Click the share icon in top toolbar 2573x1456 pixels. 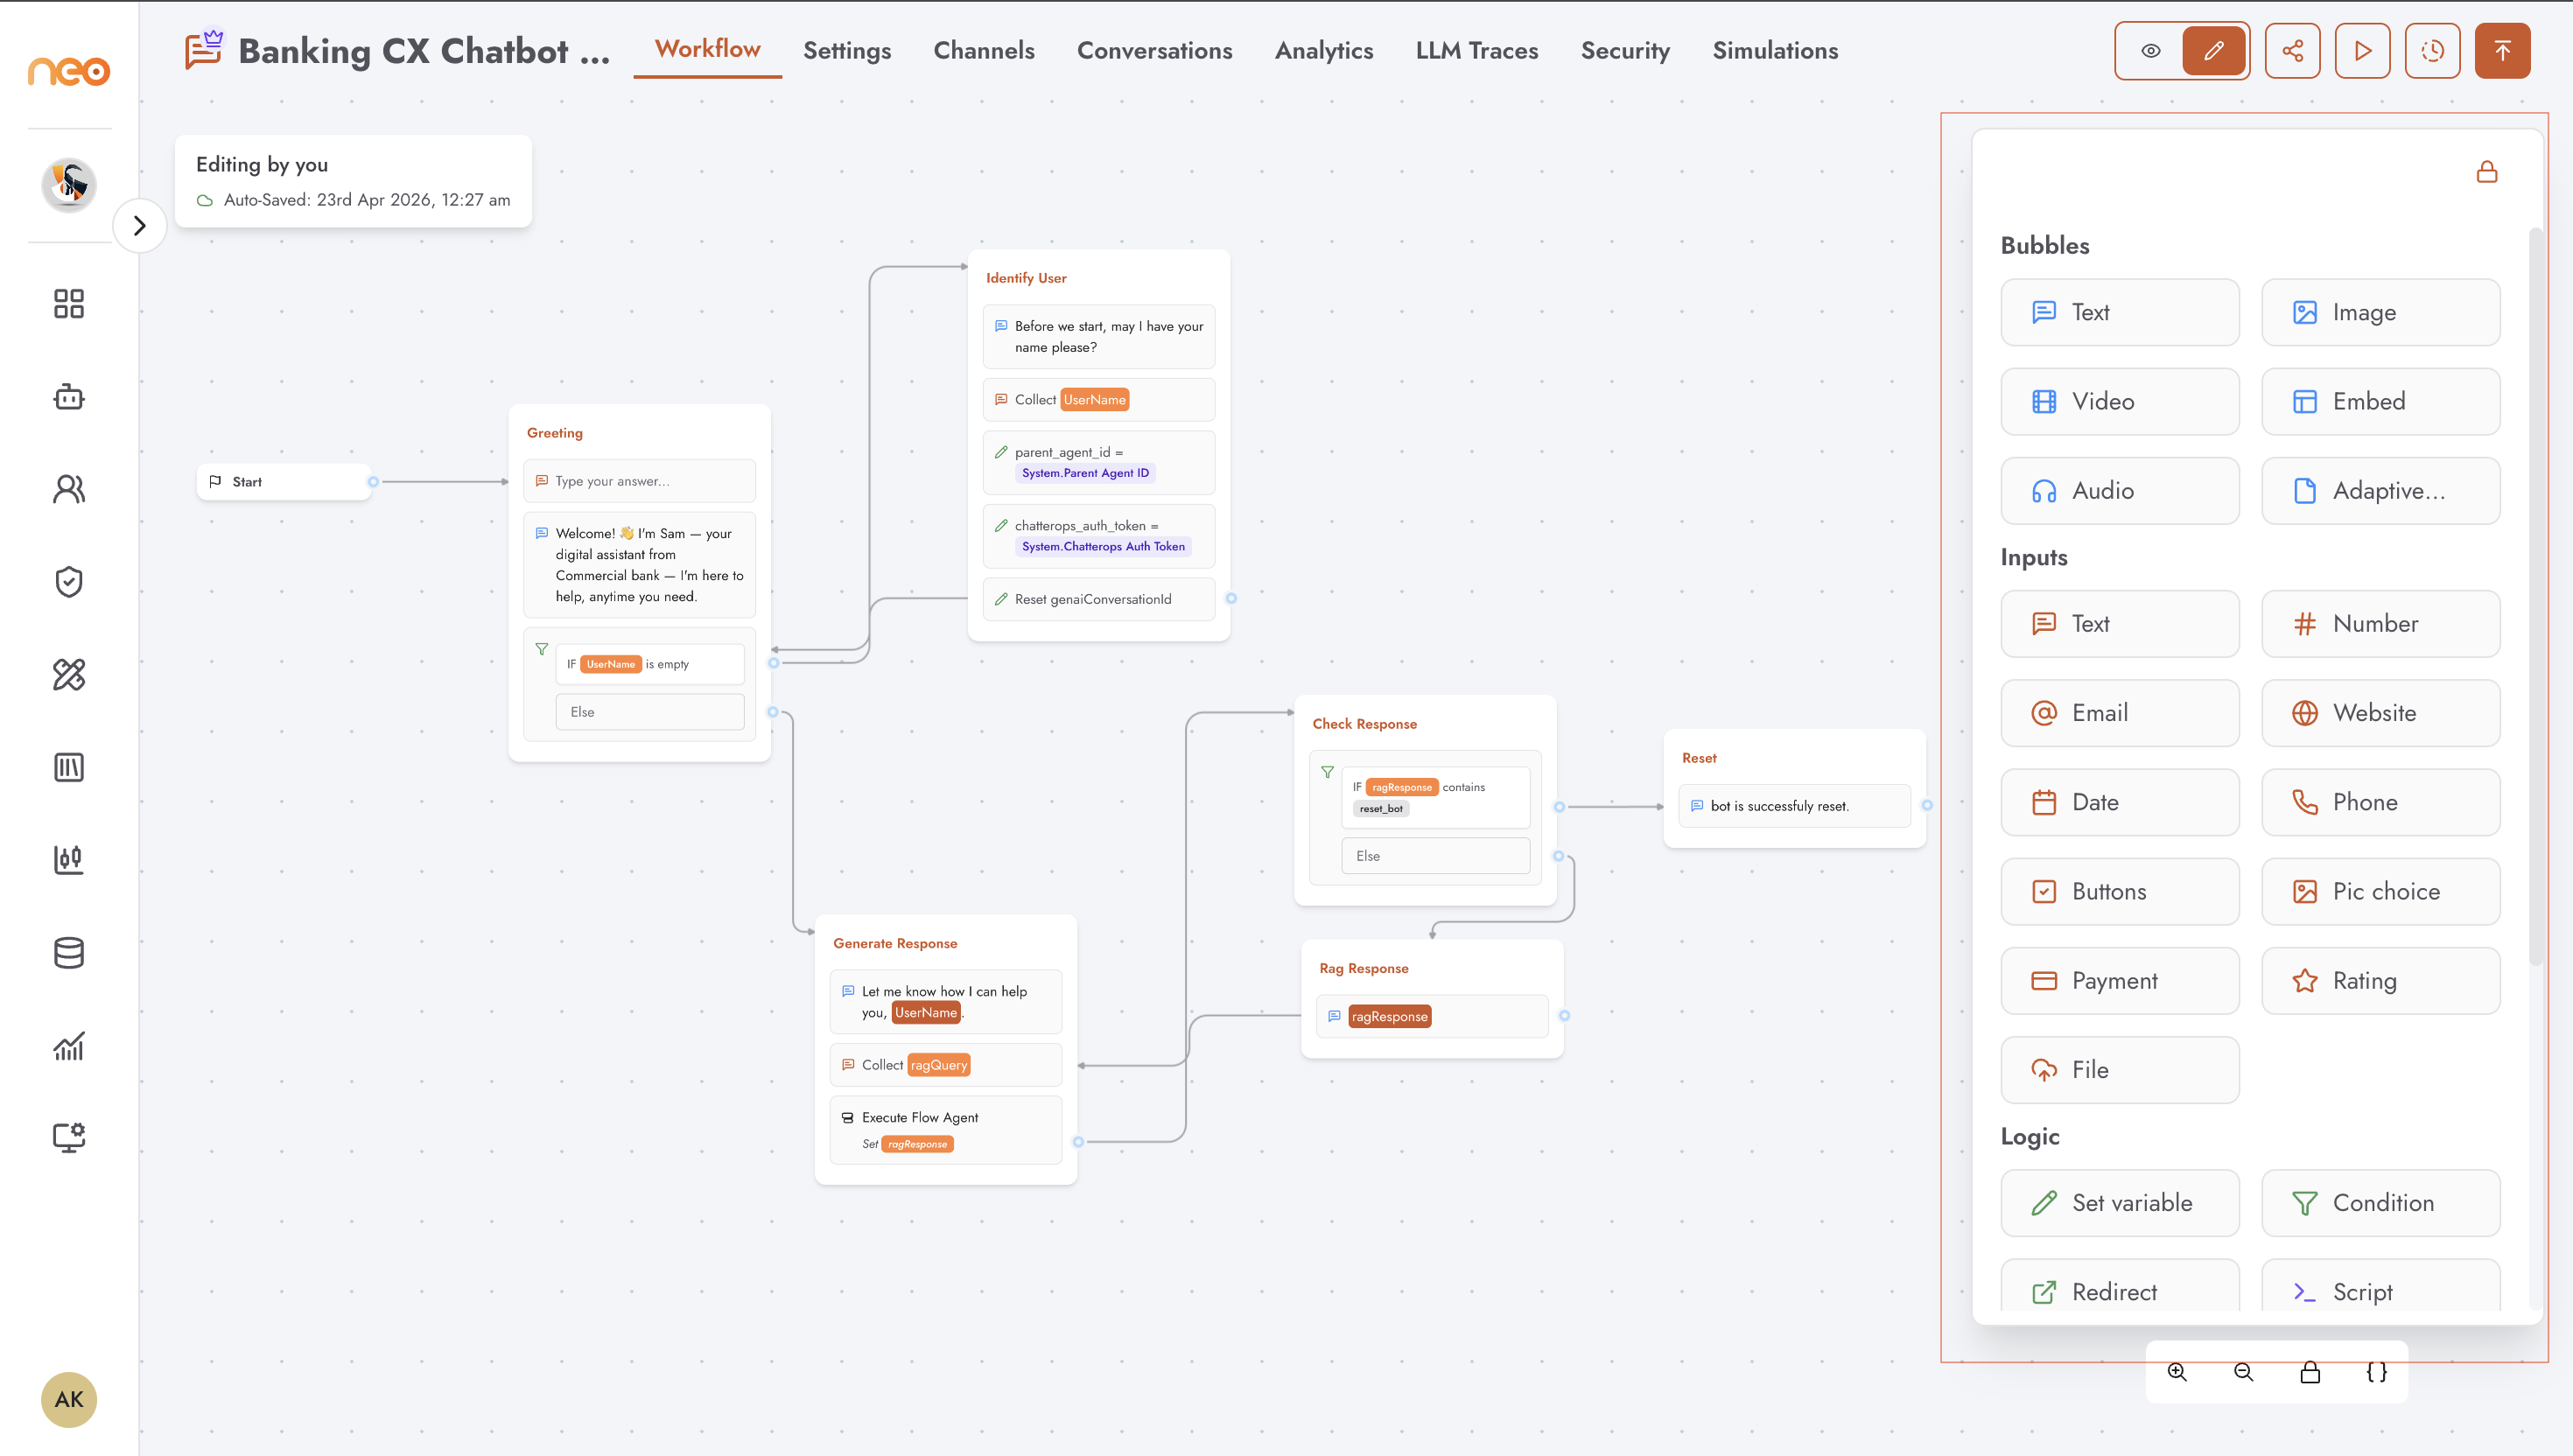click(x=2292, y=51)
